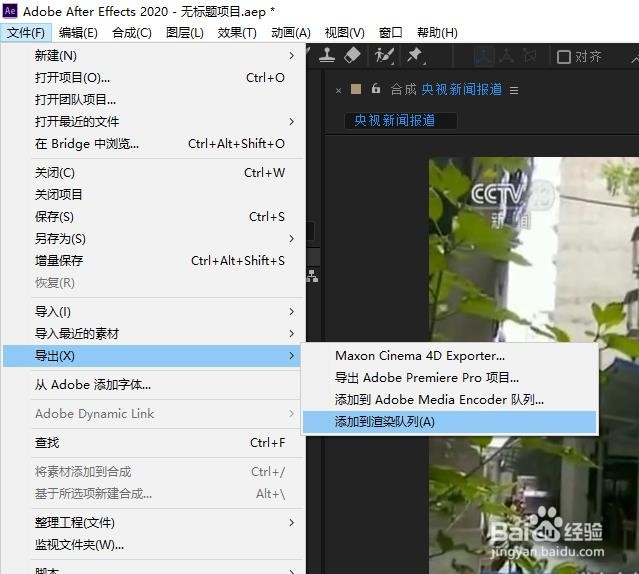Select the Puppet Pin tool
The width and height of the screenshot is (639, 574).
pos(416,55)
